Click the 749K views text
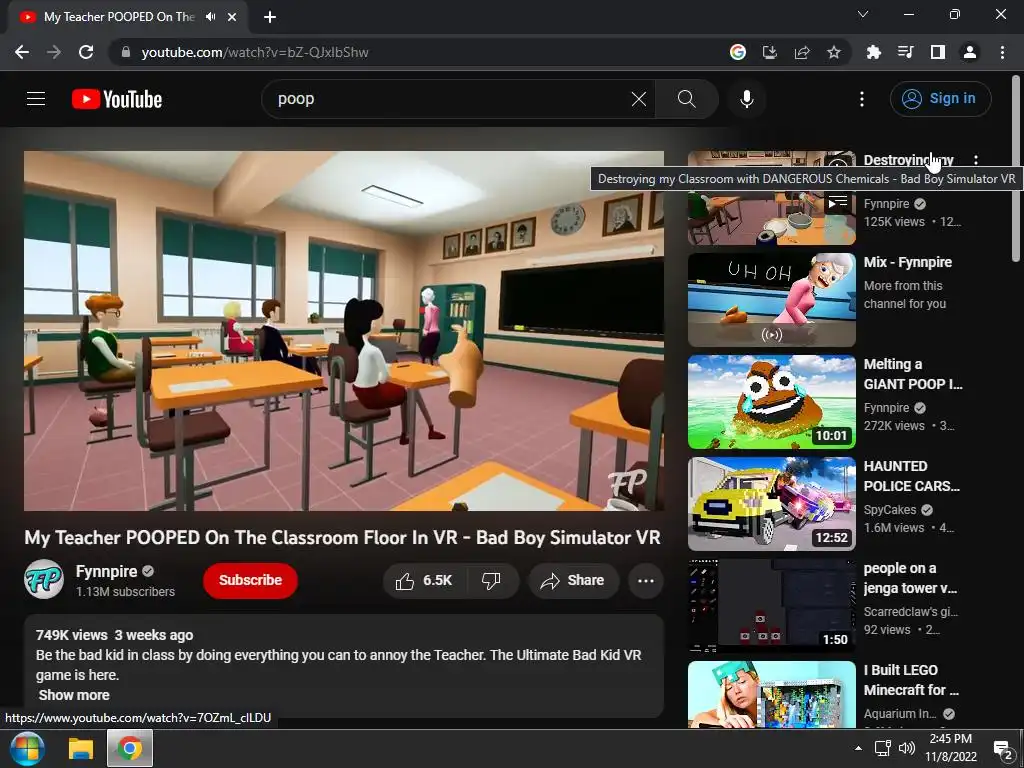The width and height of the screenshot is (1024, 768). (x=71, y=635)
